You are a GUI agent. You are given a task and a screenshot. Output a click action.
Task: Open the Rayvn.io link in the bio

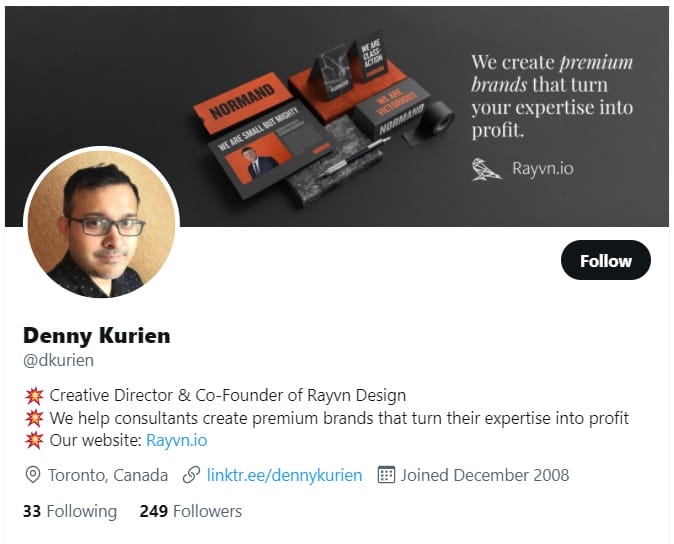(177, 440)
